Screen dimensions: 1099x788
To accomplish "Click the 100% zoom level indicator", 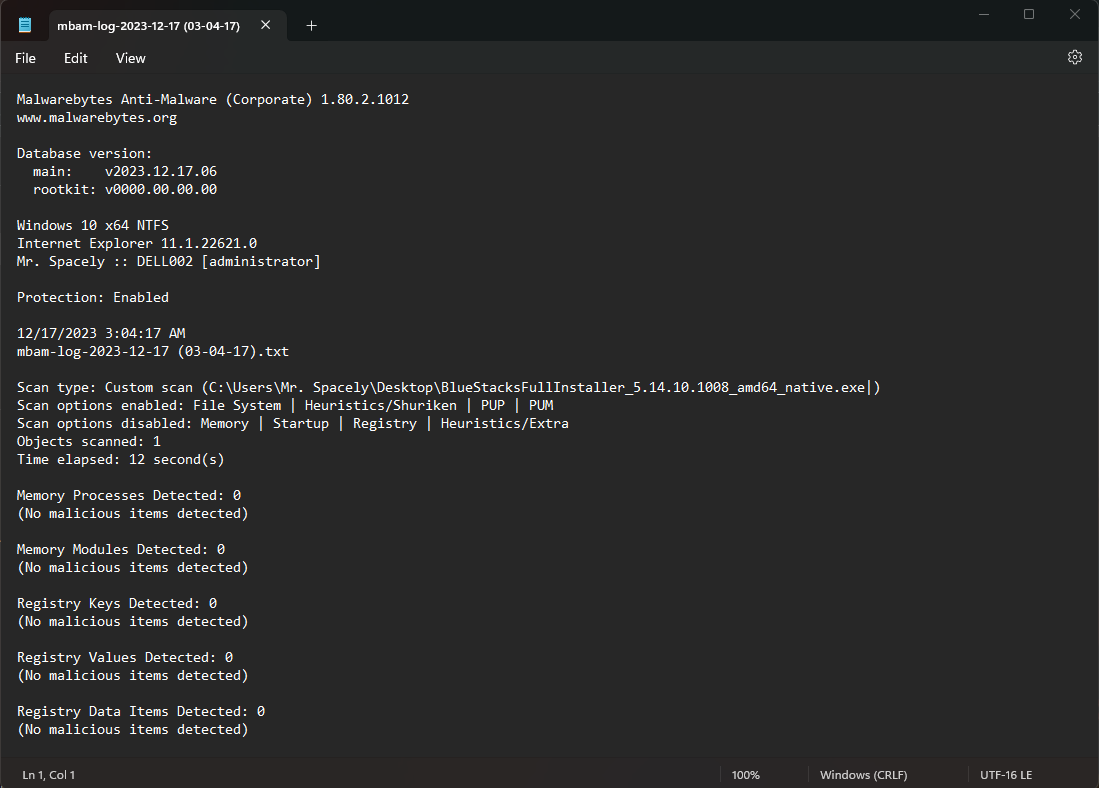I will pos(746,775).
